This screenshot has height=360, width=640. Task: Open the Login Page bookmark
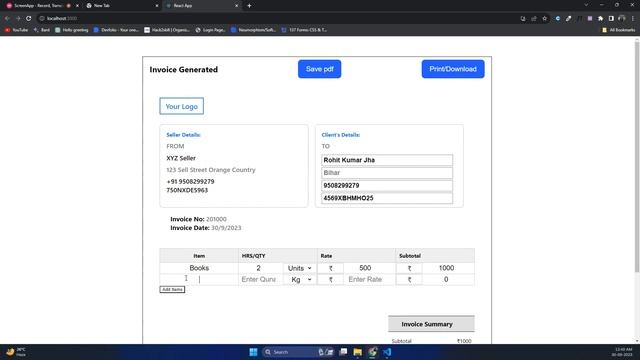210,30
